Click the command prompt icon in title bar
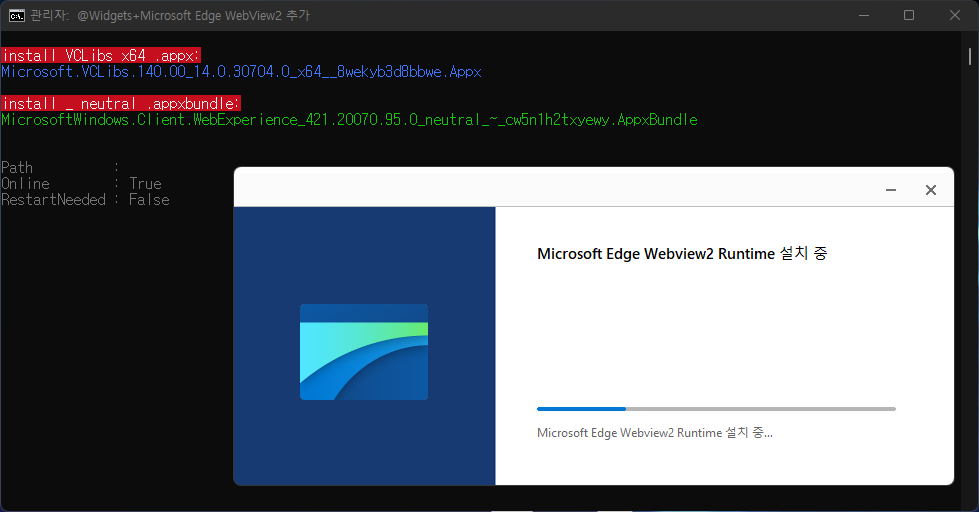979x512 pixels. point(17,16)
